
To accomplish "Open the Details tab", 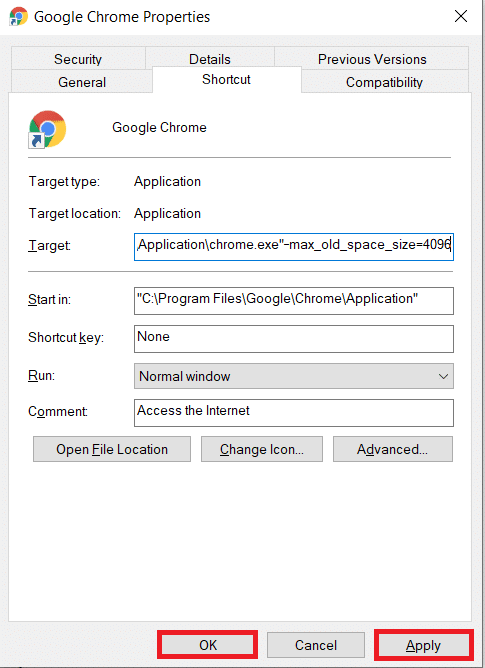I will (x=210, y=59).
